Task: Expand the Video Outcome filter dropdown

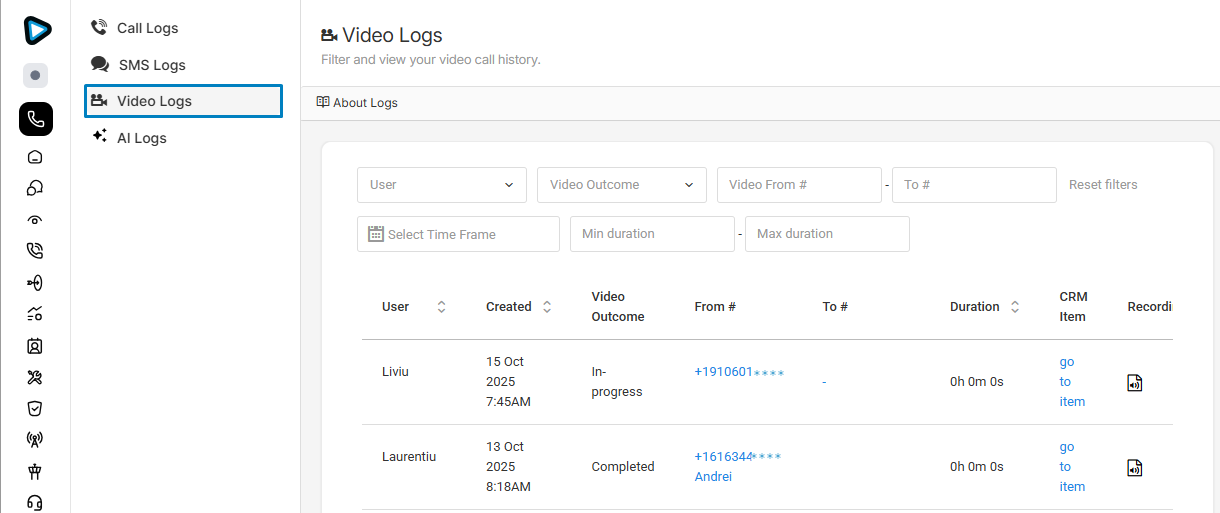Action: [x=621, y=185]
